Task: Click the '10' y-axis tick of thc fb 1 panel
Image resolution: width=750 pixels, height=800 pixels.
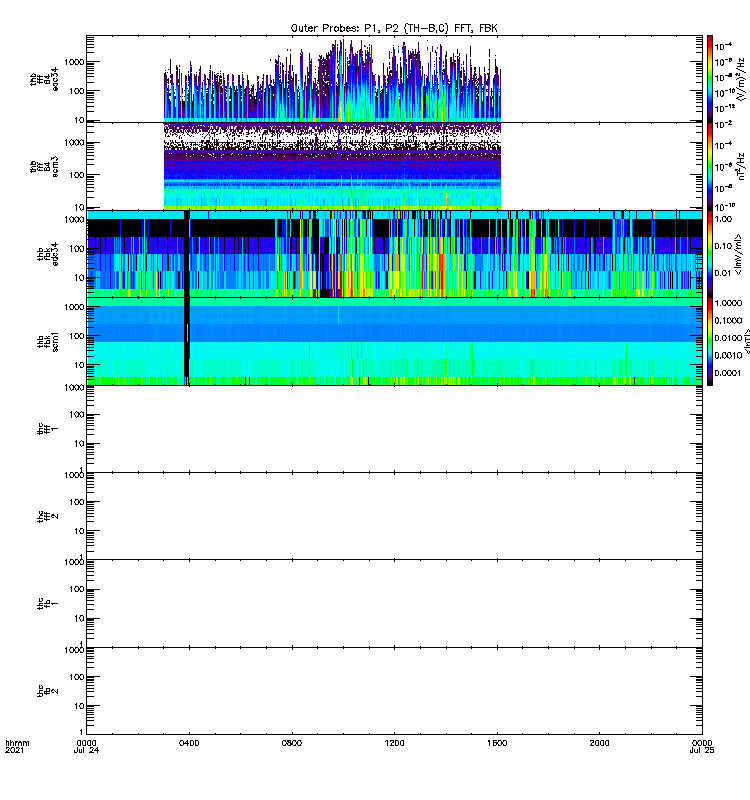Action: [x=79, y=619]
